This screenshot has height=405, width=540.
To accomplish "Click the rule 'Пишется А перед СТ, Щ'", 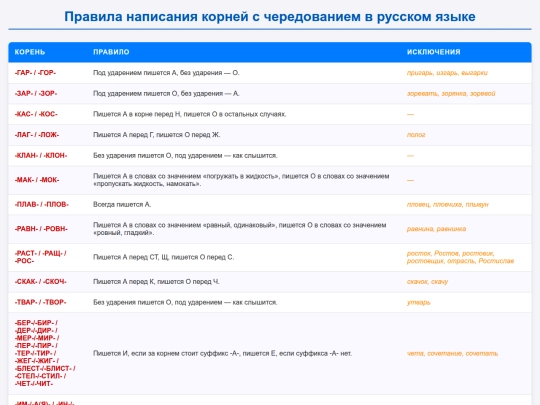I will [163, 257].
